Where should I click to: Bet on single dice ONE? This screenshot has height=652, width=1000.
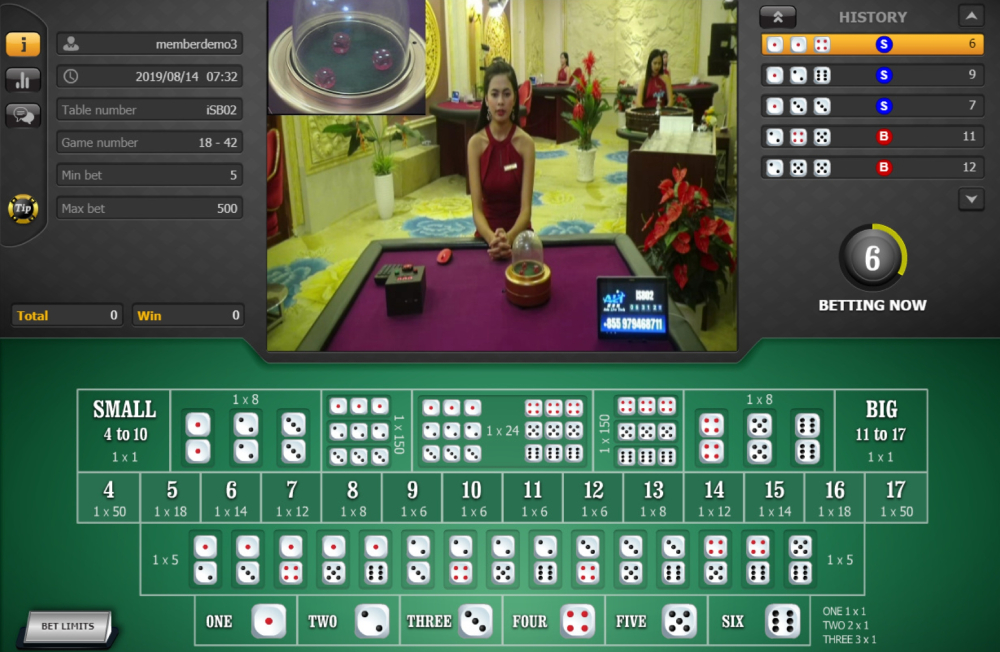[245, 621]
